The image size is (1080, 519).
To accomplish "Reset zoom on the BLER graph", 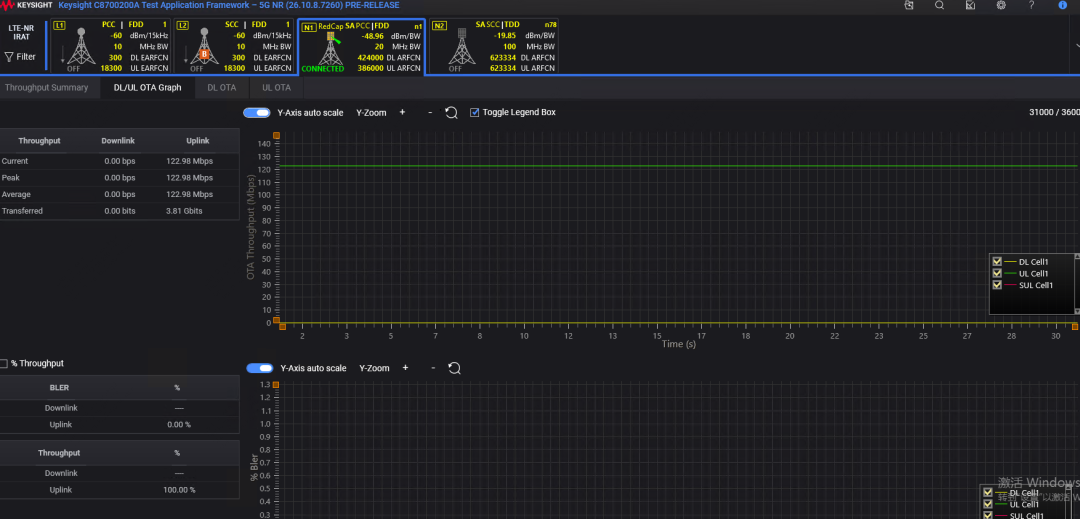I will [454, 368].
